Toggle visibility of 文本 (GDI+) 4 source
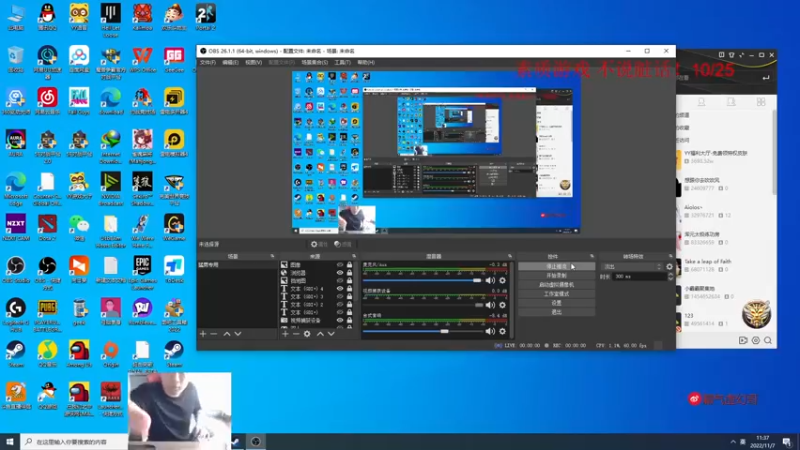This screenshot has width=800, height=450. click(x=340, y=289)
